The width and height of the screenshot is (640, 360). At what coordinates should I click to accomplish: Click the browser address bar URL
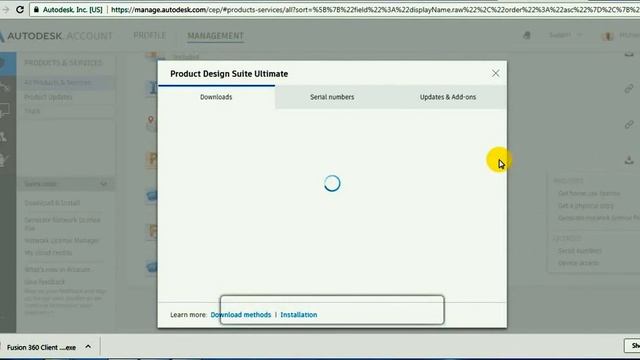tap(373, 9)
